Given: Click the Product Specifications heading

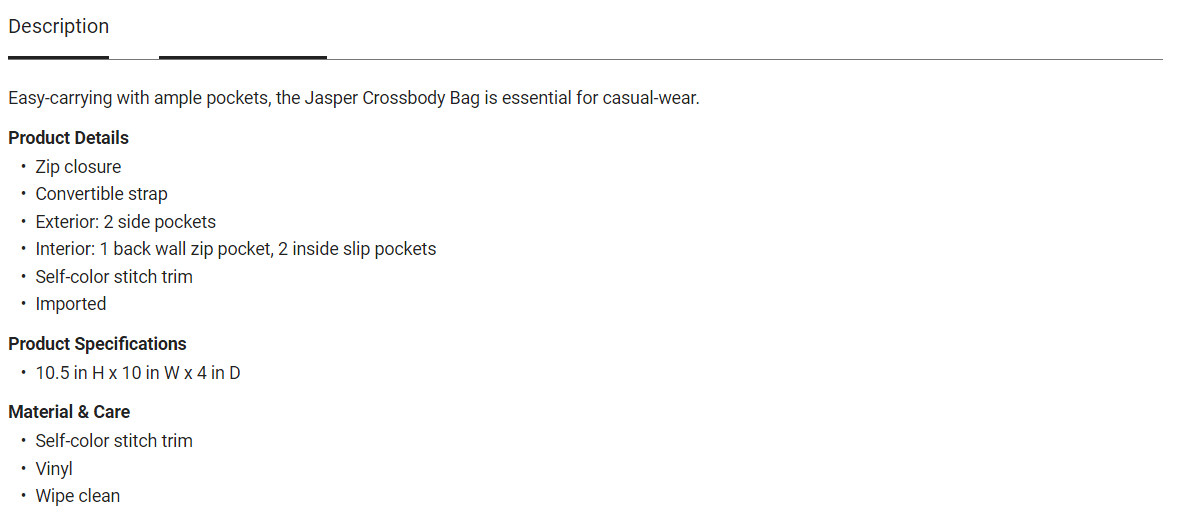Looking at the screenshot, I should (x=97, y=344).
